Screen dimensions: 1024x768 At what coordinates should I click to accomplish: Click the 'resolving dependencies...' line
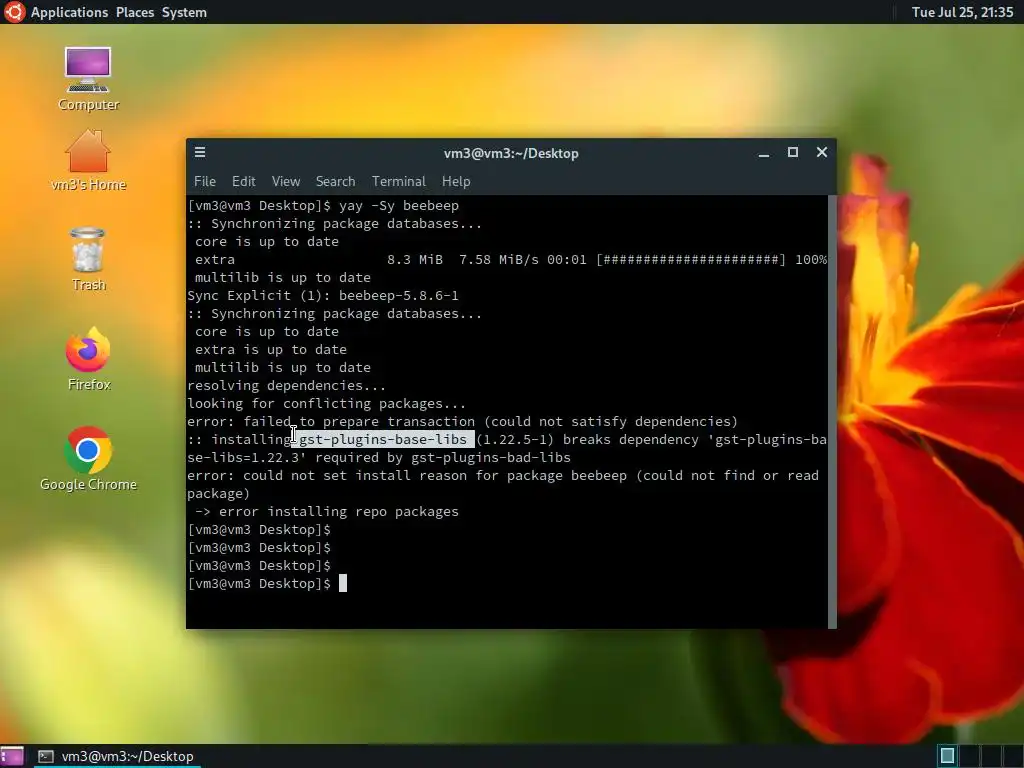point(287,386)
